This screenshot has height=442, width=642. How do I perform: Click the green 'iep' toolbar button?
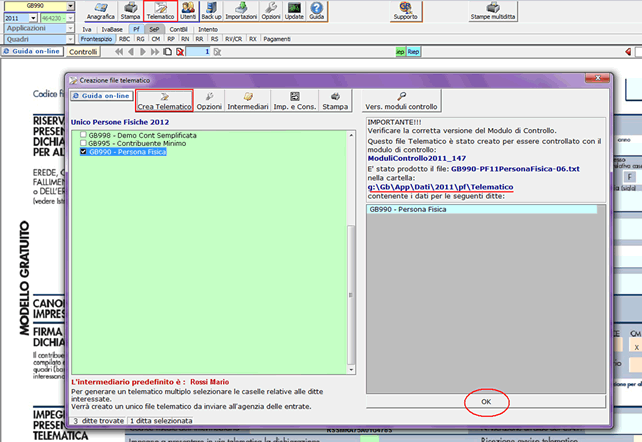click(x=400, y=52)
